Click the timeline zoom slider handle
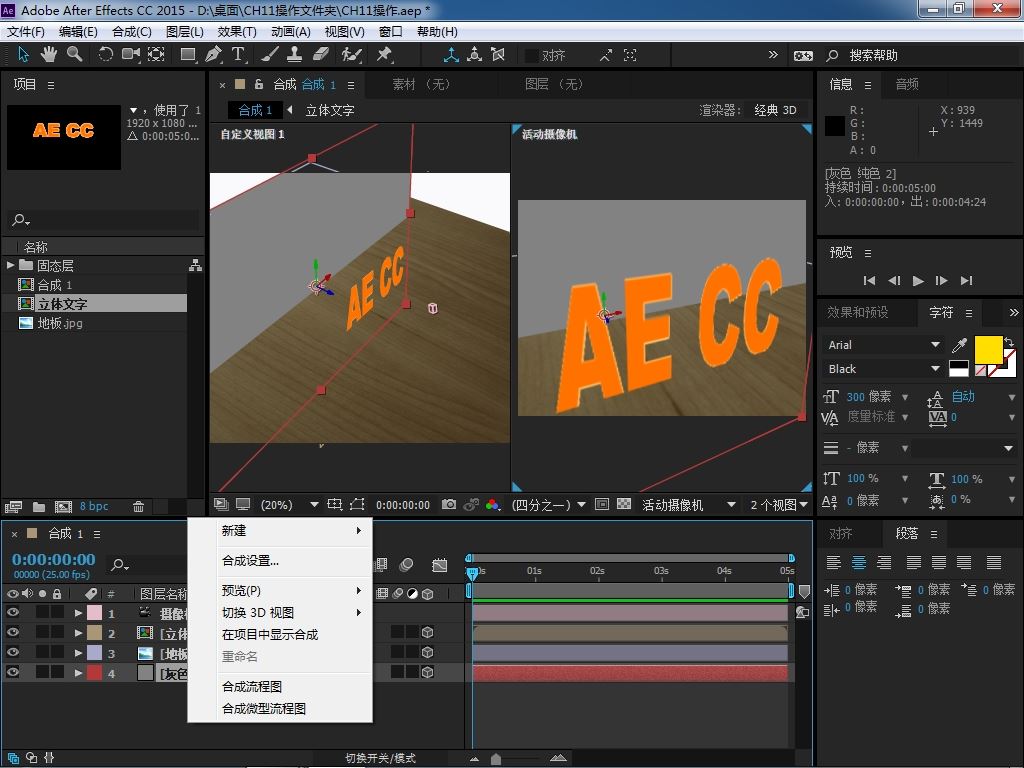The width and height of the screenshot is (1024, 768). pos(496,759)
